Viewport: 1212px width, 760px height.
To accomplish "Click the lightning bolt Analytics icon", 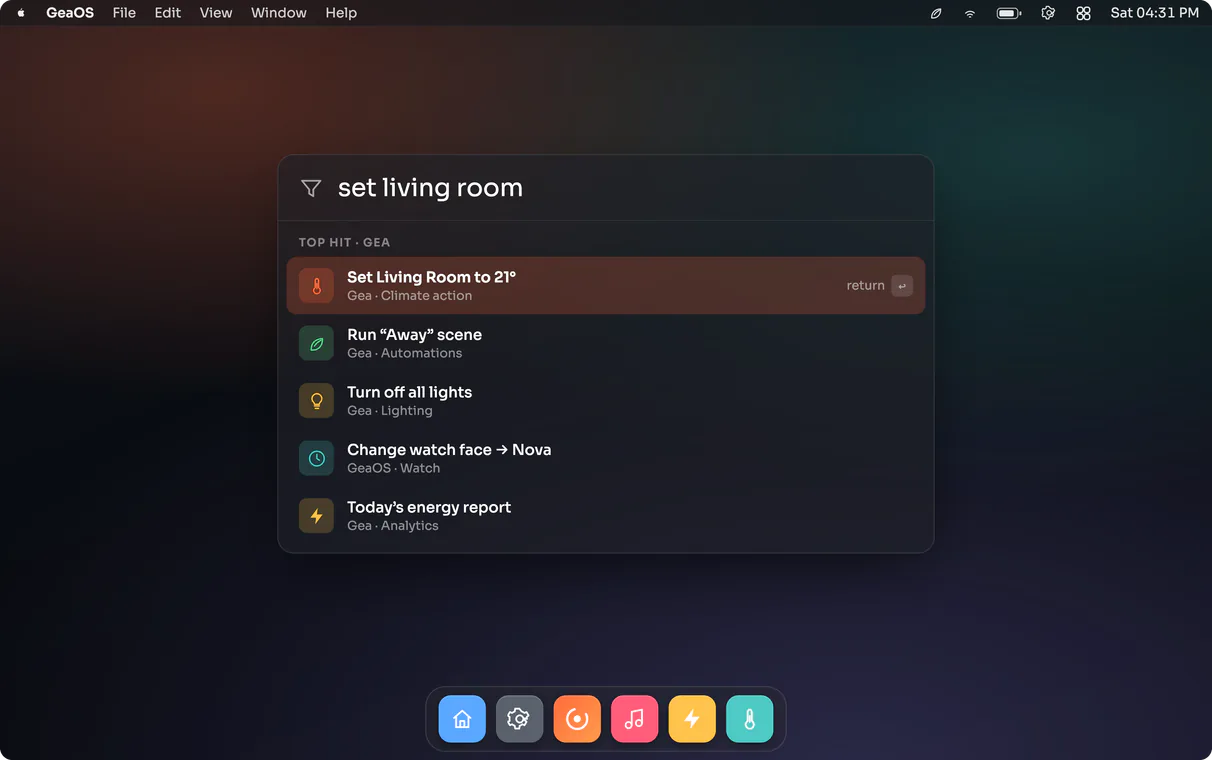I will tap(316, 516).
